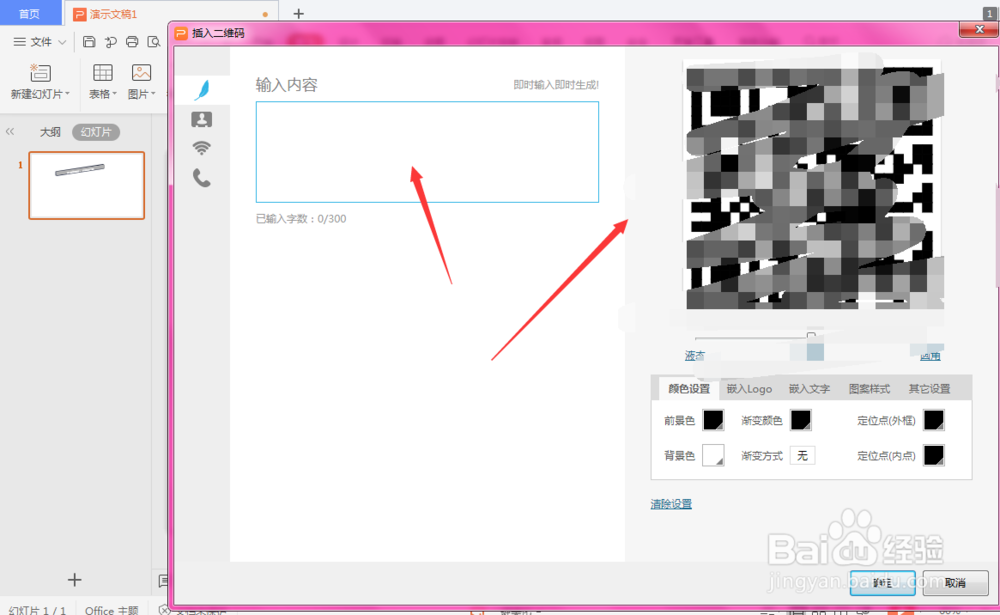1000x615 pixels.
Task: Click the 图片 picture icon
Action: point(141,73)
